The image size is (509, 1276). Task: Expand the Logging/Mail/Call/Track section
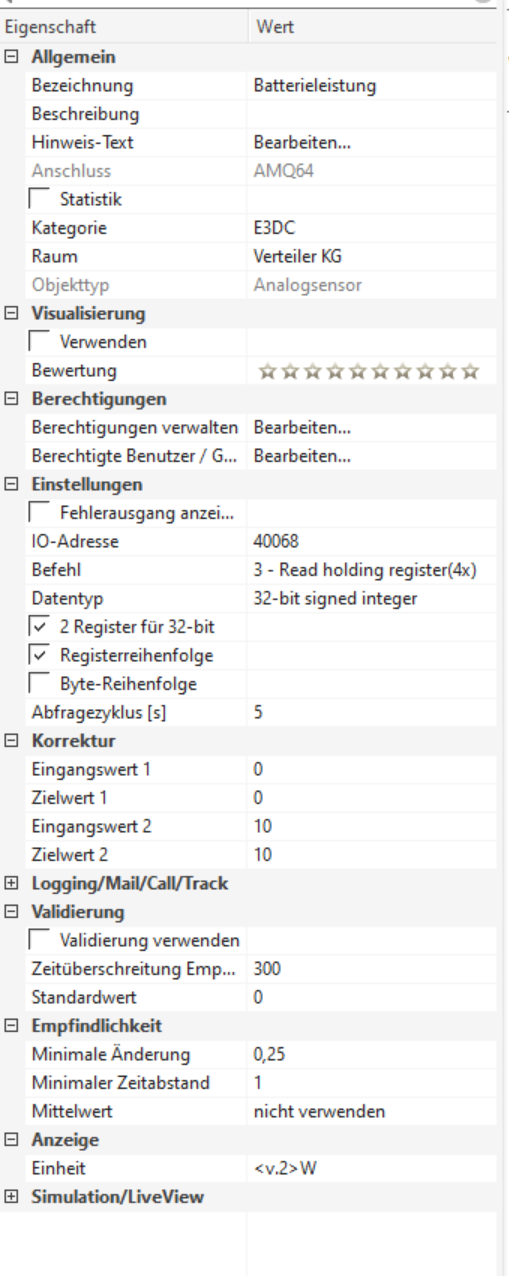10,882
